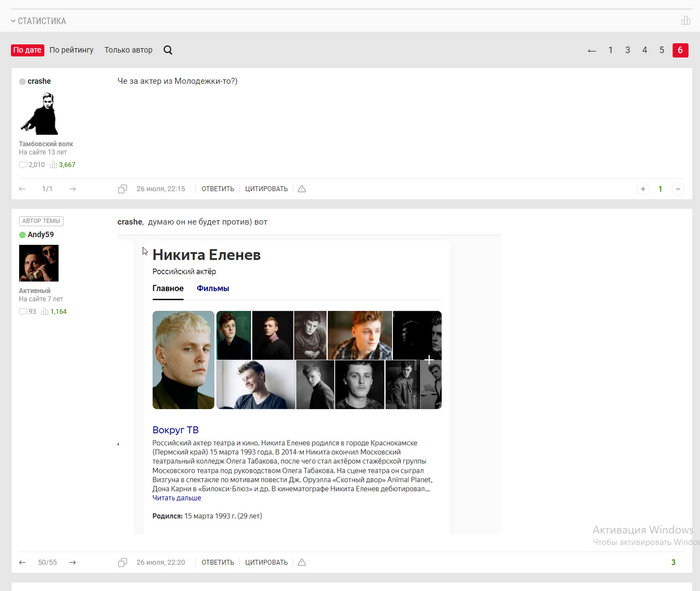Click ОТВЕТИТЬ on Andy59's post
Screen dimensions: 700x591
217,562
